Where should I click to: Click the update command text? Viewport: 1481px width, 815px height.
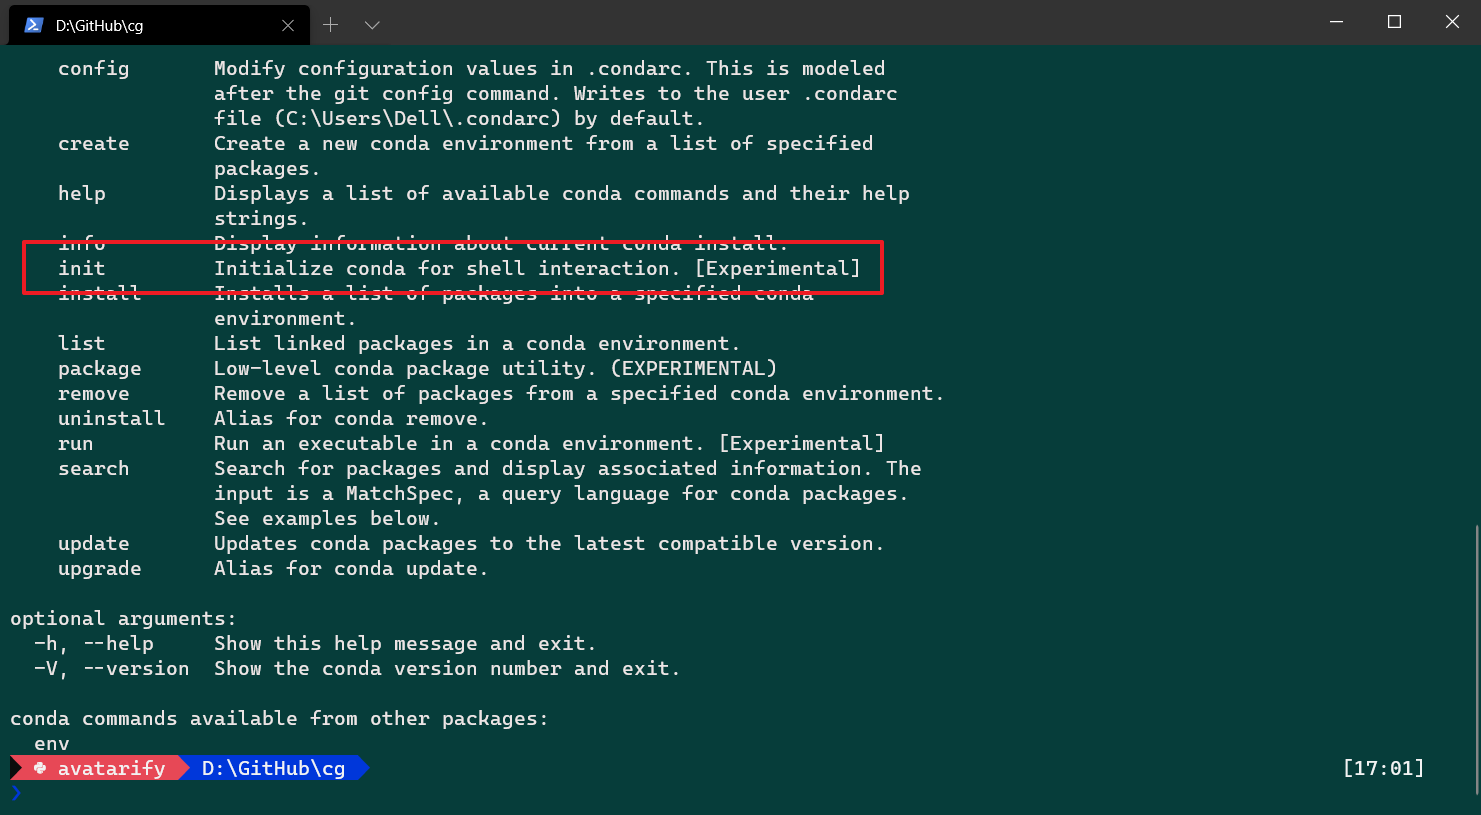point(93,543)
